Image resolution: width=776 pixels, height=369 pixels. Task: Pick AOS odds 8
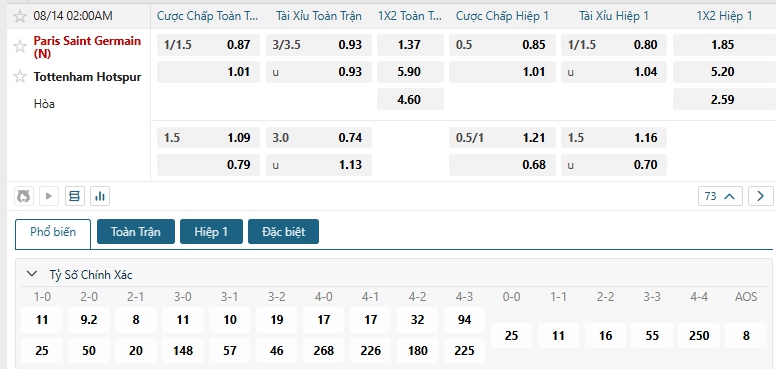point(746,336)
